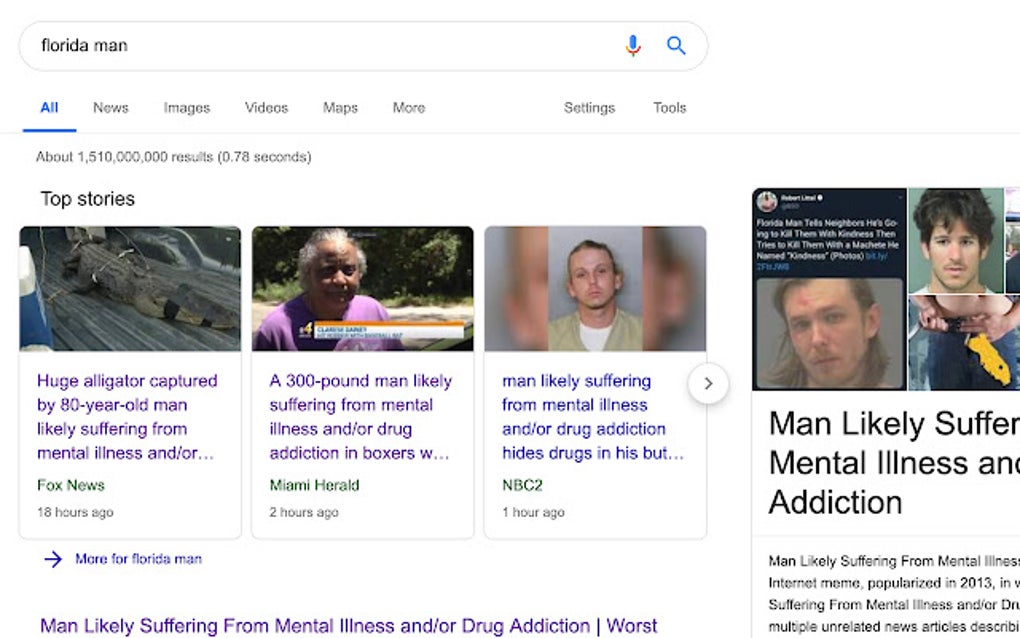Start voice search with the microphone icon

point(632,45)
